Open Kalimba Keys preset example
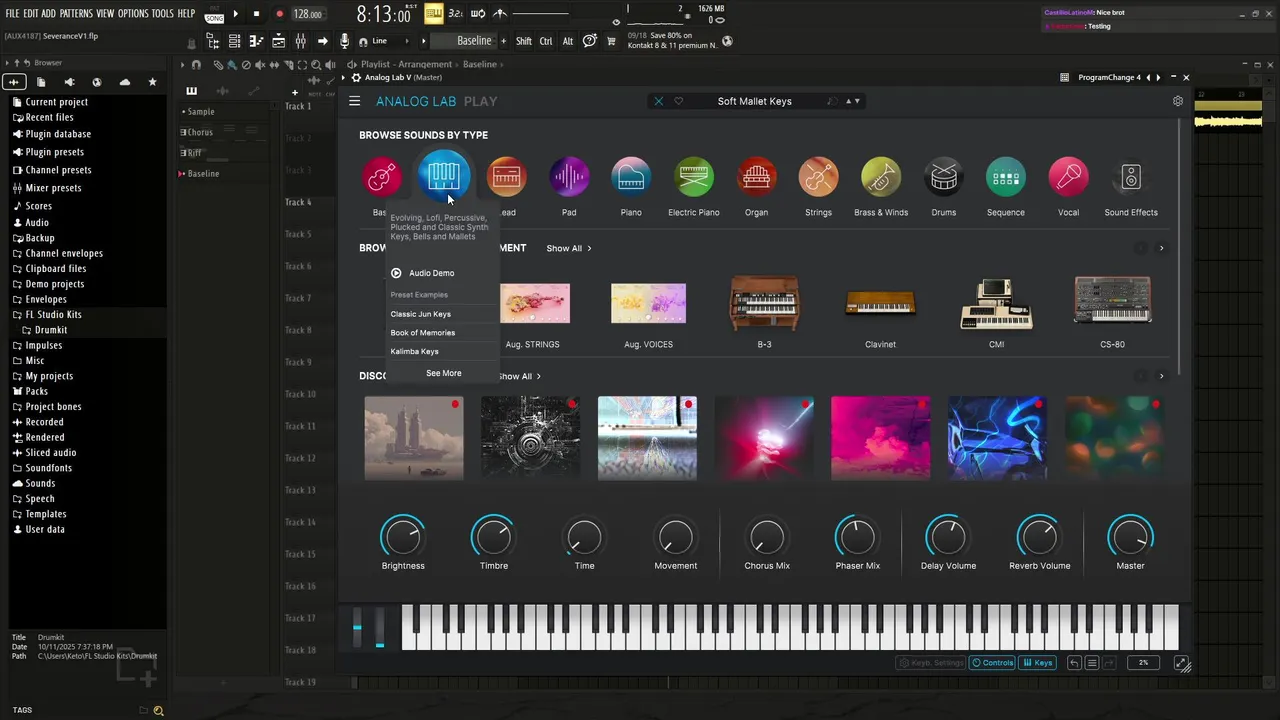Image resolution: width=1280 pixels, height=720 pixels. (x=415, y=352)
